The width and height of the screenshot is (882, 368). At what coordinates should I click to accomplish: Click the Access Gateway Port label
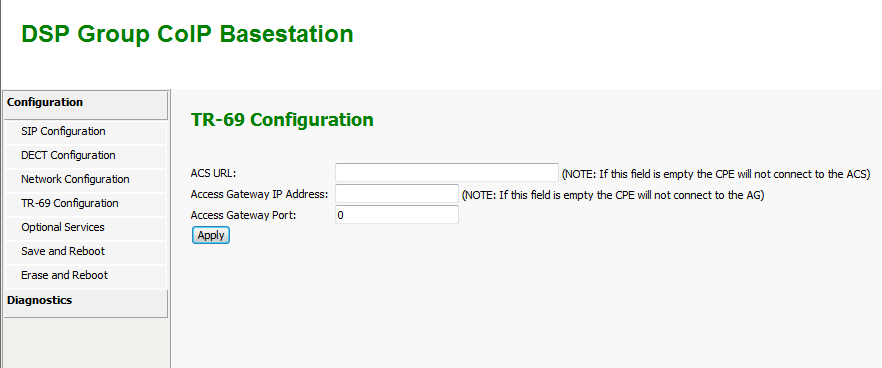[243, 216]
